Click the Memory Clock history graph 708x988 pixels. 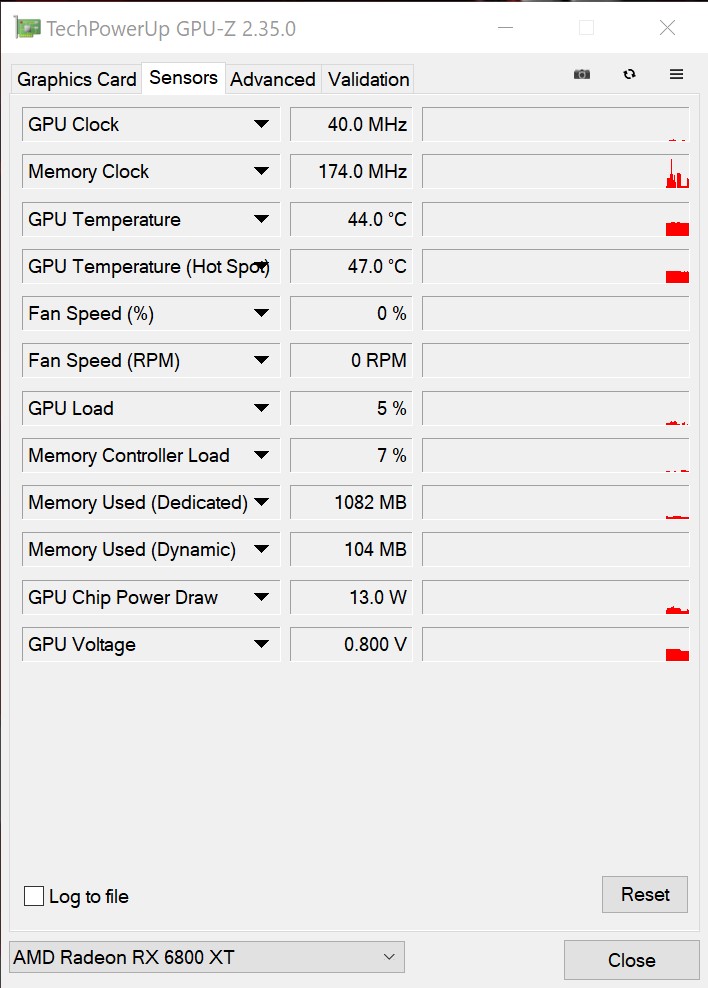tap(555, 172)
